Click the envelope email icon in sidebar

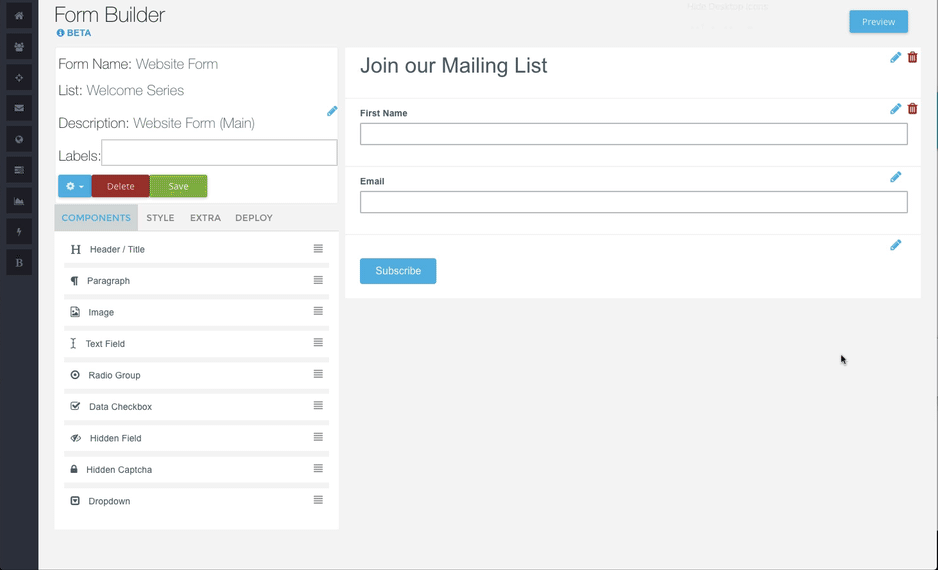(19, 108)
